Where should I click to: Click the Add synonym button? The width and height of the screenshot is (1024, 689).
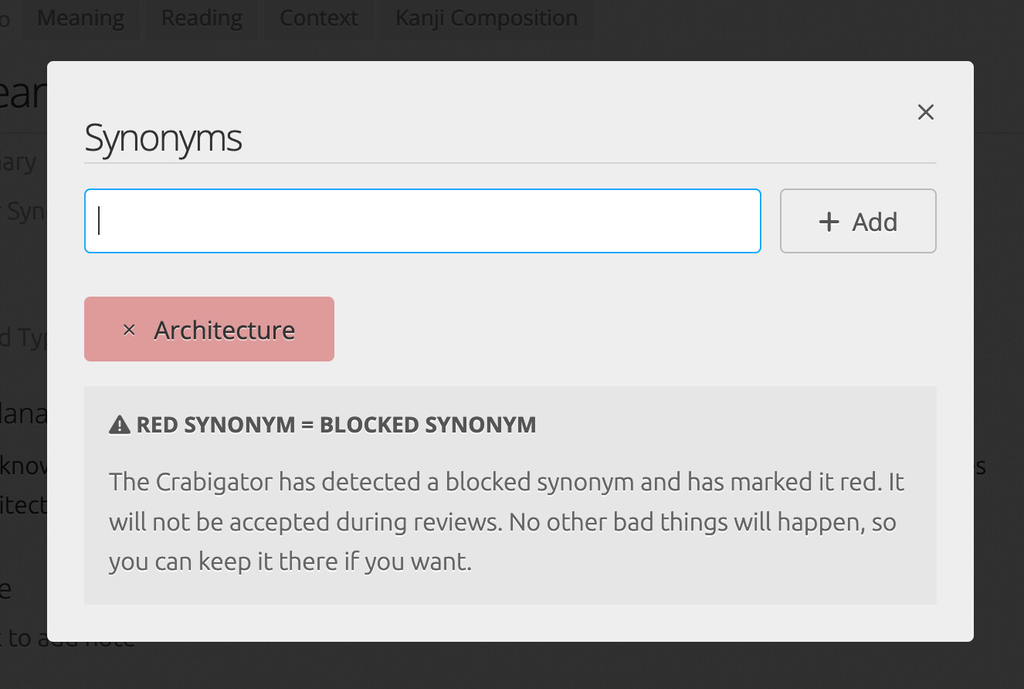[x=857, y=221]
